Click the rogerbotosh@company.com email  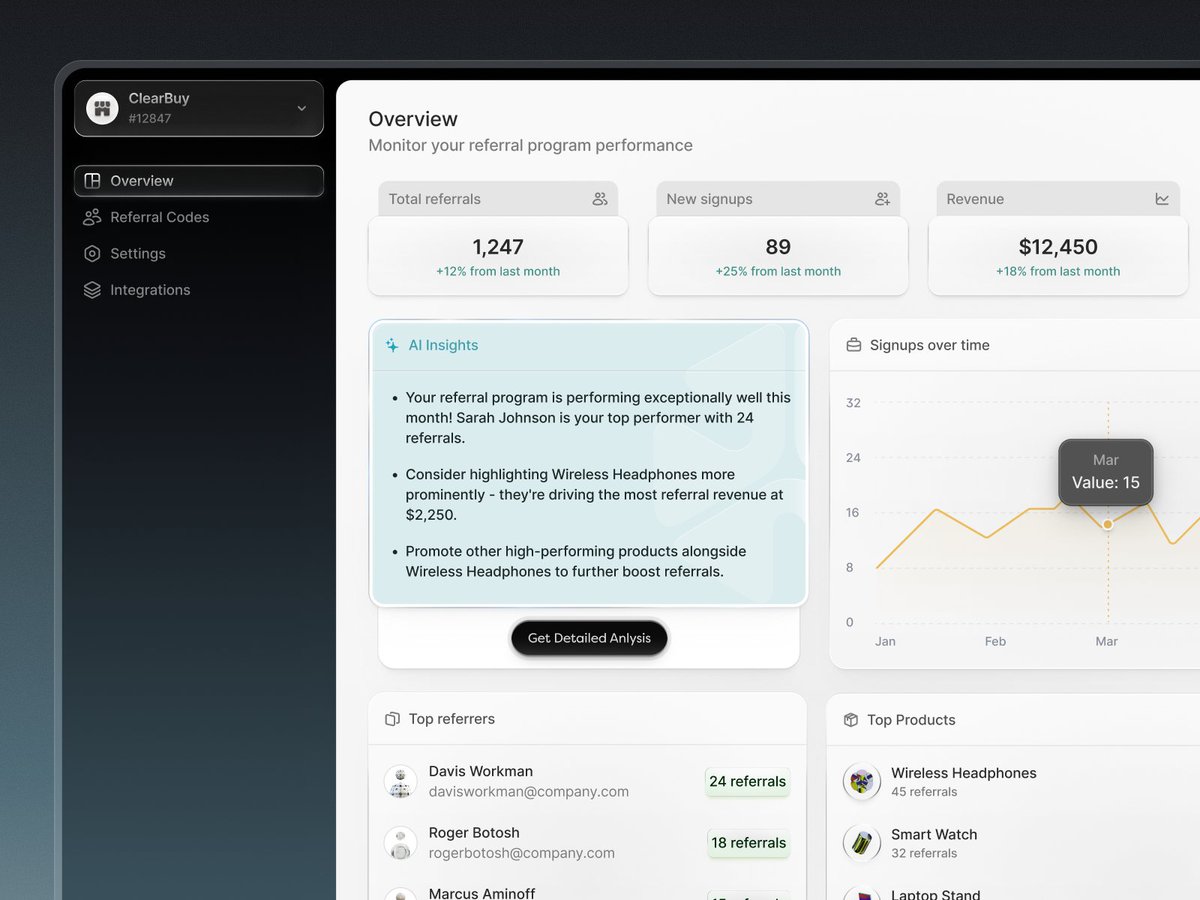[522, 853]
